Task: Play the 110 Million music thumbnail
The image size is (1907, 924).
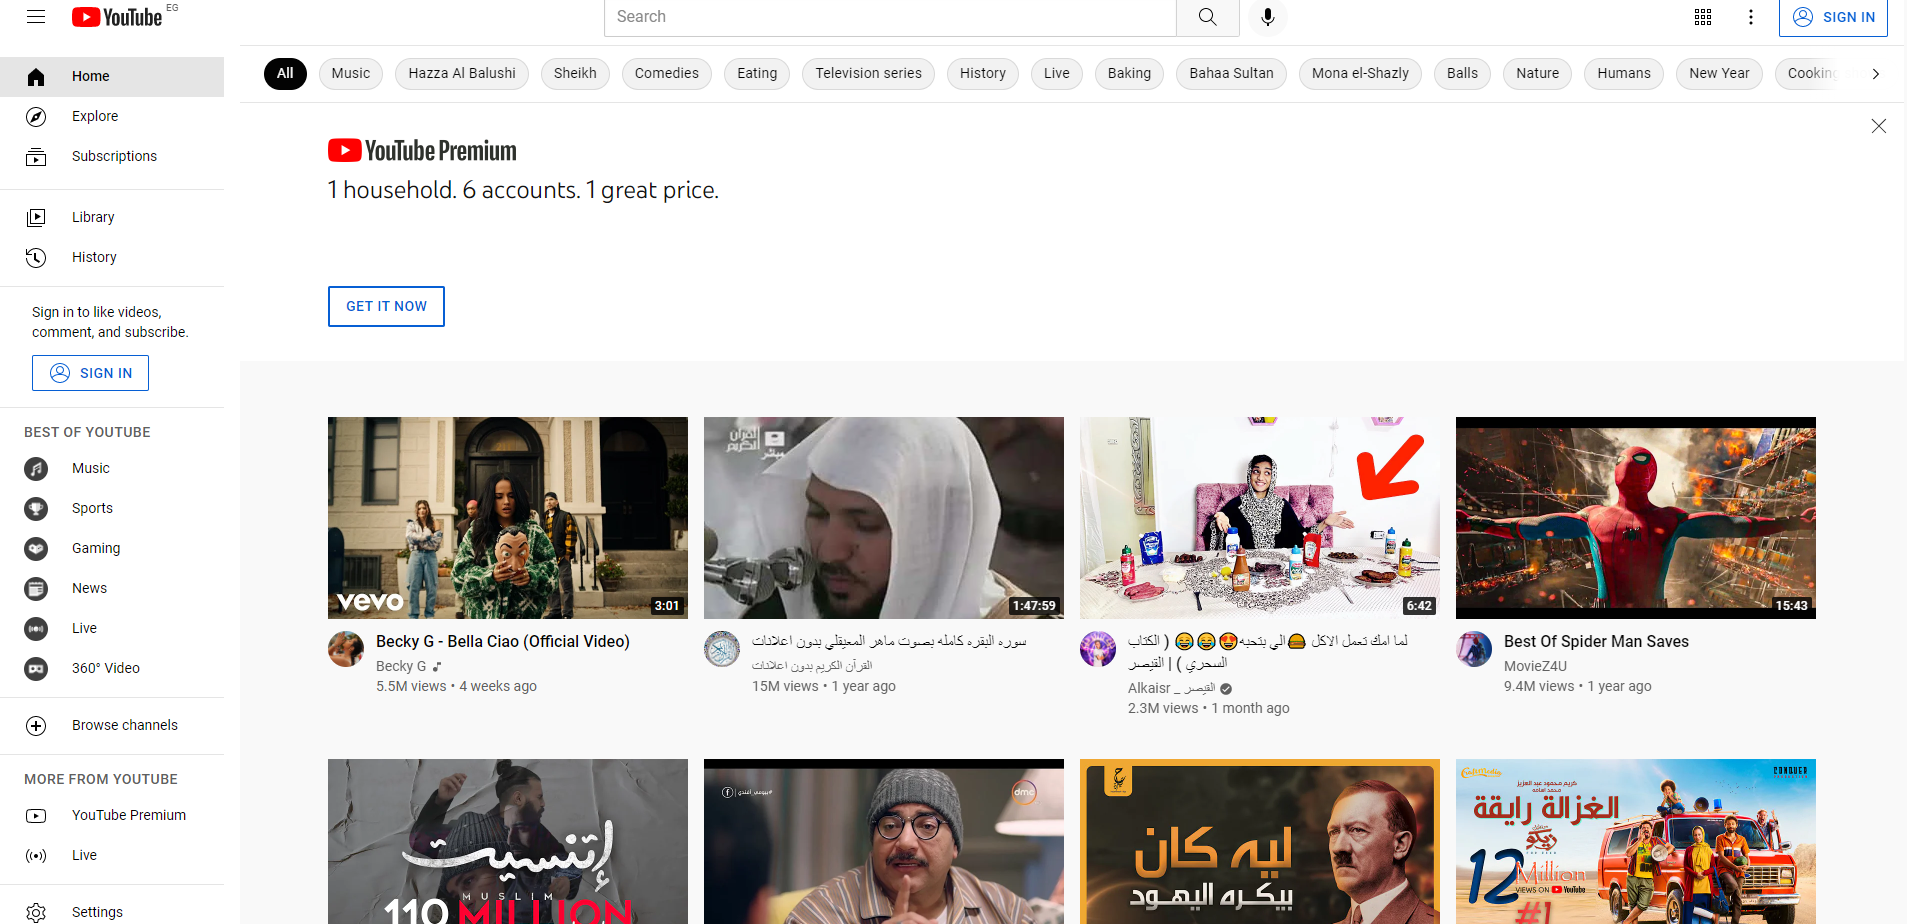Action: click(508, 842)
